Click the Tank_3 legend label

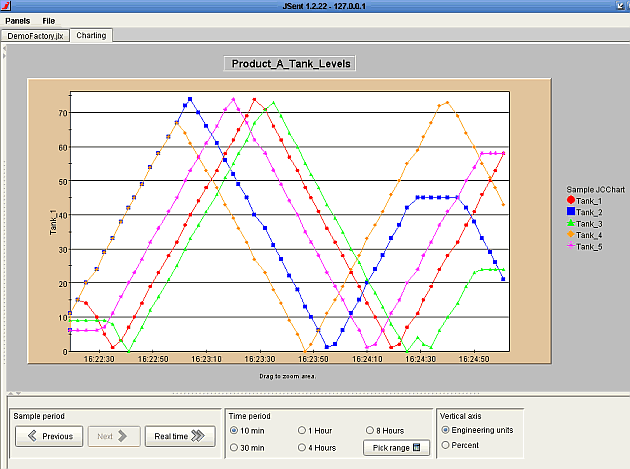point(589,224)
